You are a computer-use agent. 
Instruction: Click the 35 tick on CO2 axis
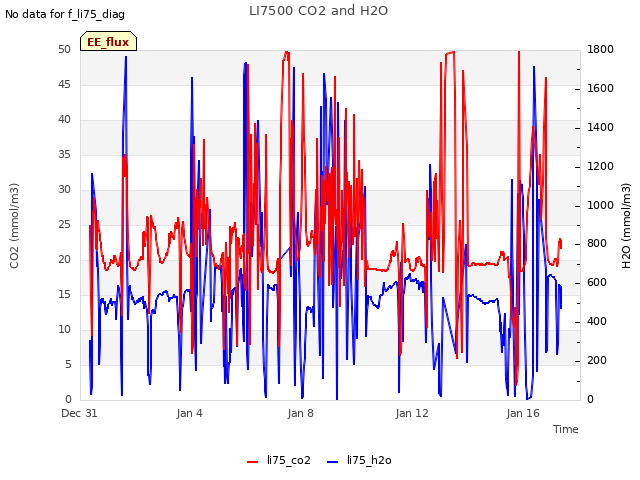64,154
